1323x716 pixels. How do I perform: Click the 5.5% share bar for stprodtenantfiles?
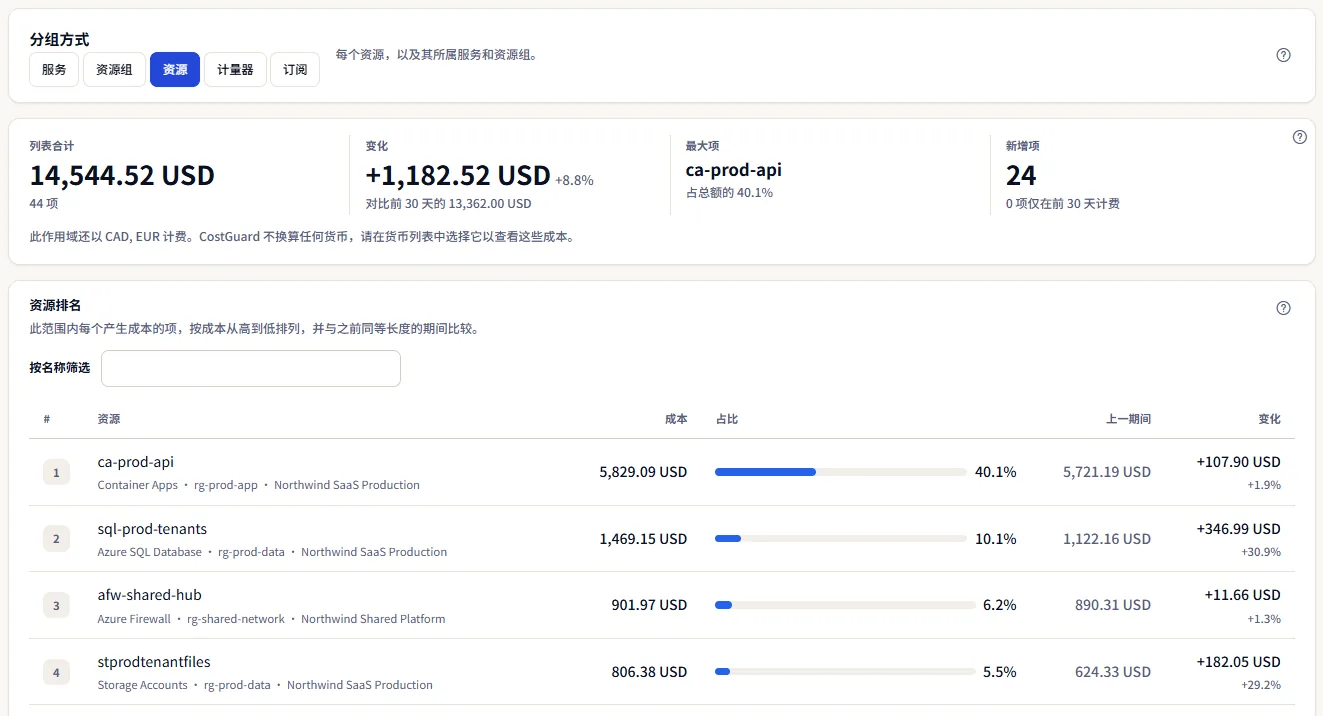(x=845, y=672)
